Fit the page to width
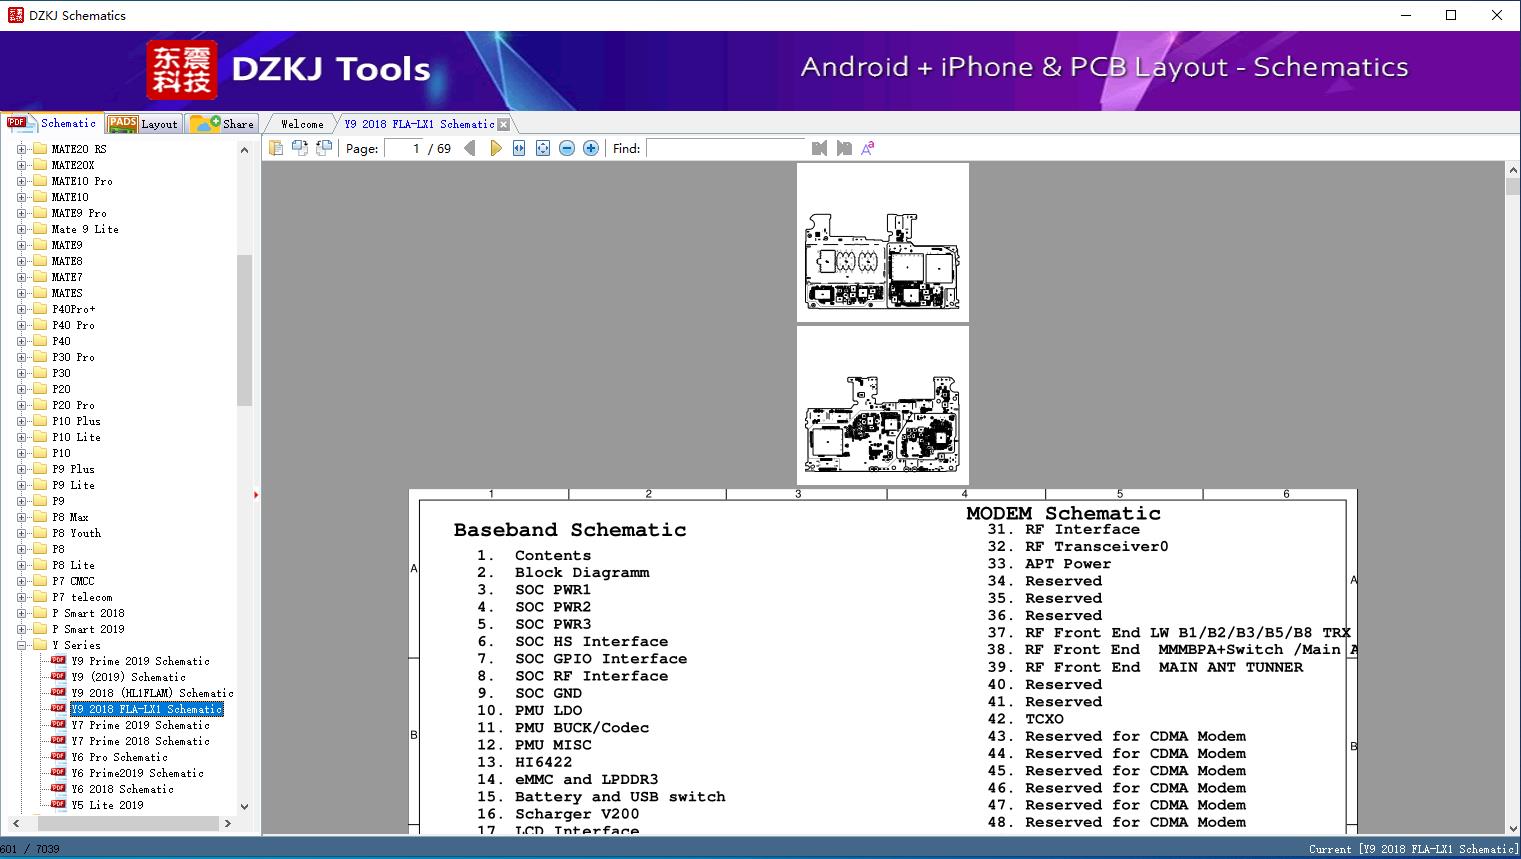 tap(519, 148)
